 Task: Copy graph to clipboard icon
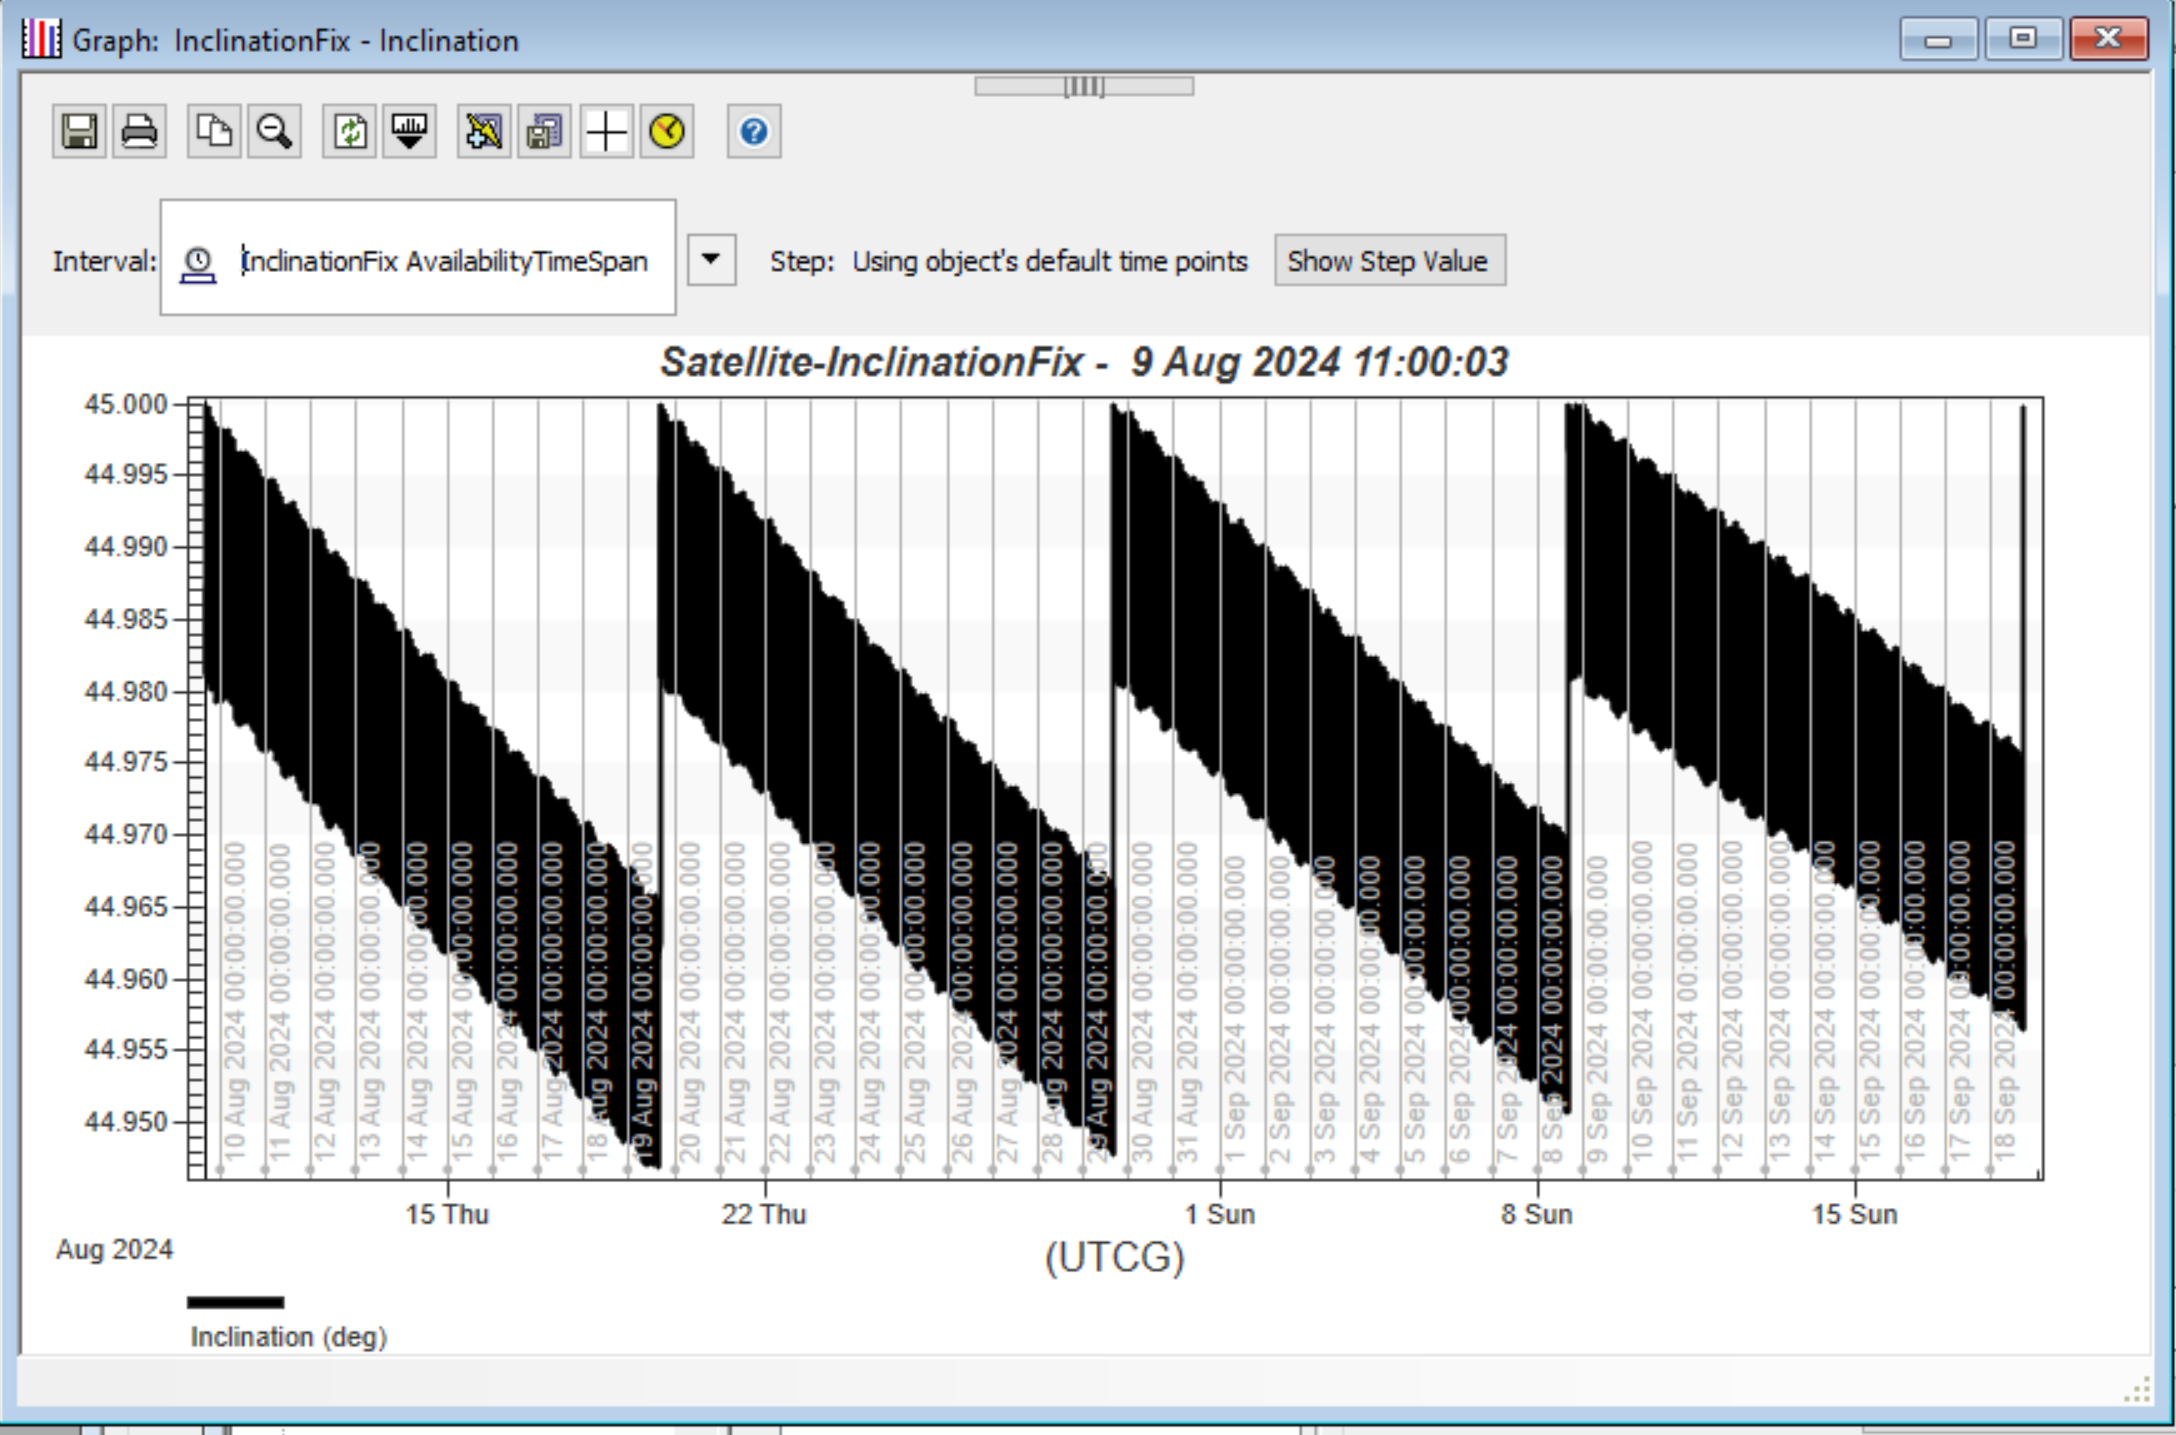coord(214,132)
